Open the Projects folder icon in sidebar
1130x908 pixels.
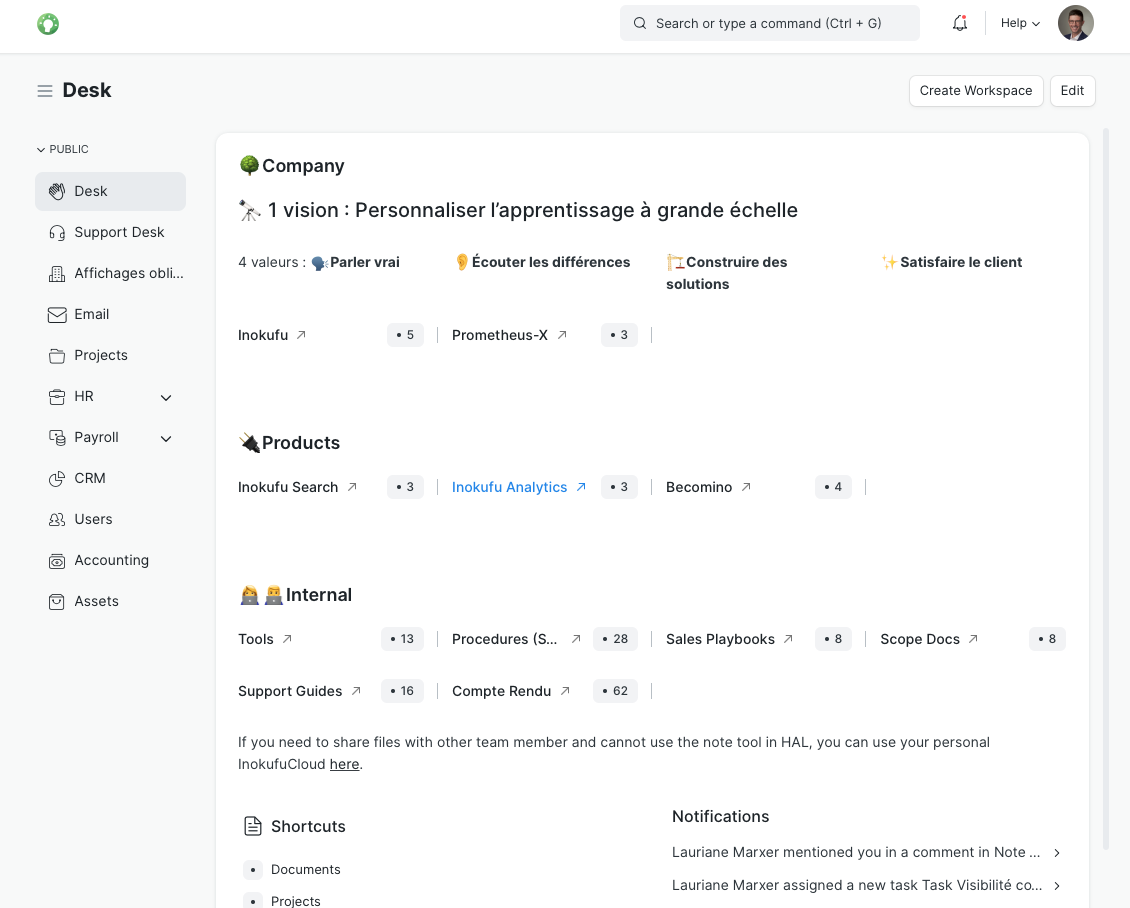point(57,355)
